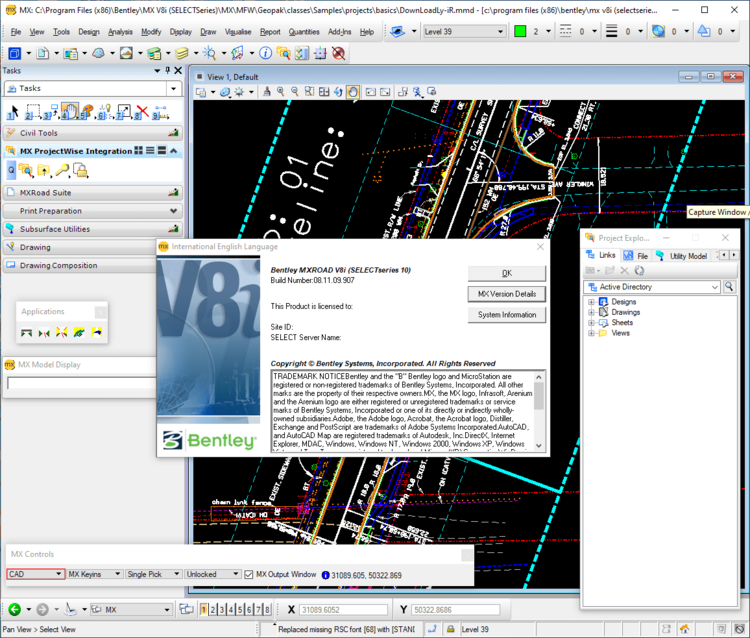Screen dimensions: 750x638
Task: Click the System Information button
Action: pyautogui.click(x=506, y=315)
